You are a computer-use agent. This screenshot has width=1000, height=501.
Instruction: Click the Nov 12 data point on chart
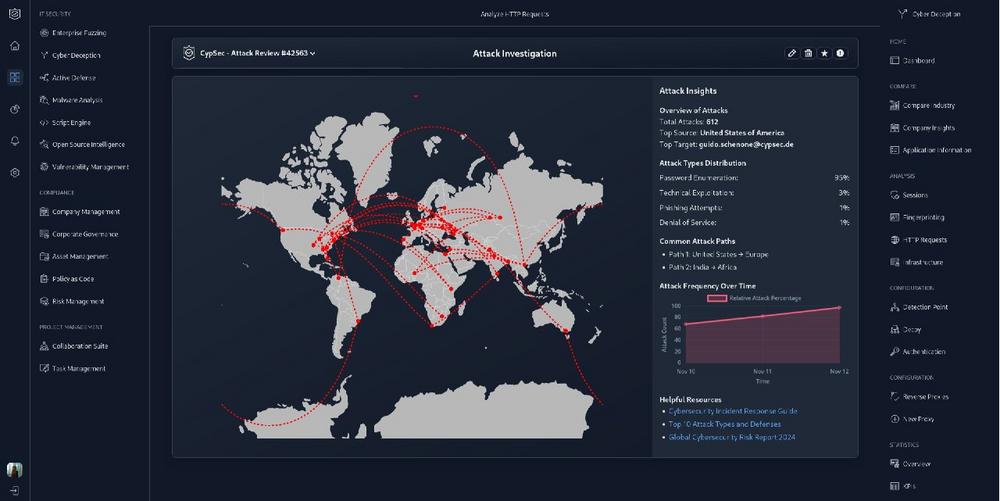839,308
